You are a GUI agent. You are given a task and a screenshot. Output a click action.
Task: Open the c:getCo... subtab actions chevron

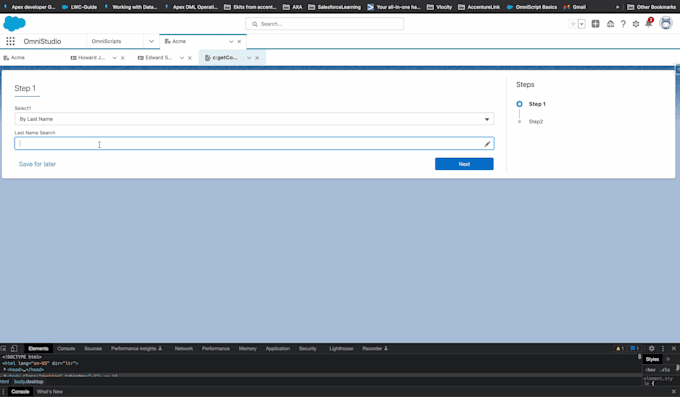249,58
